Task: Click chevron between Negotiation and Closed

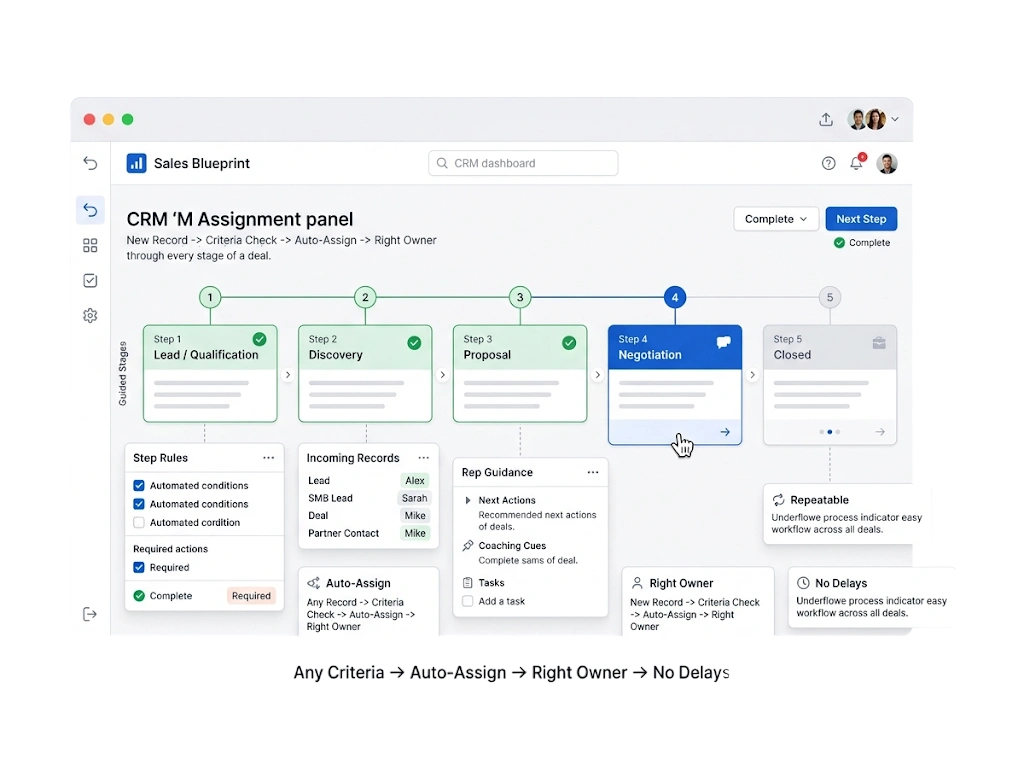Action: tap(752, 375)
